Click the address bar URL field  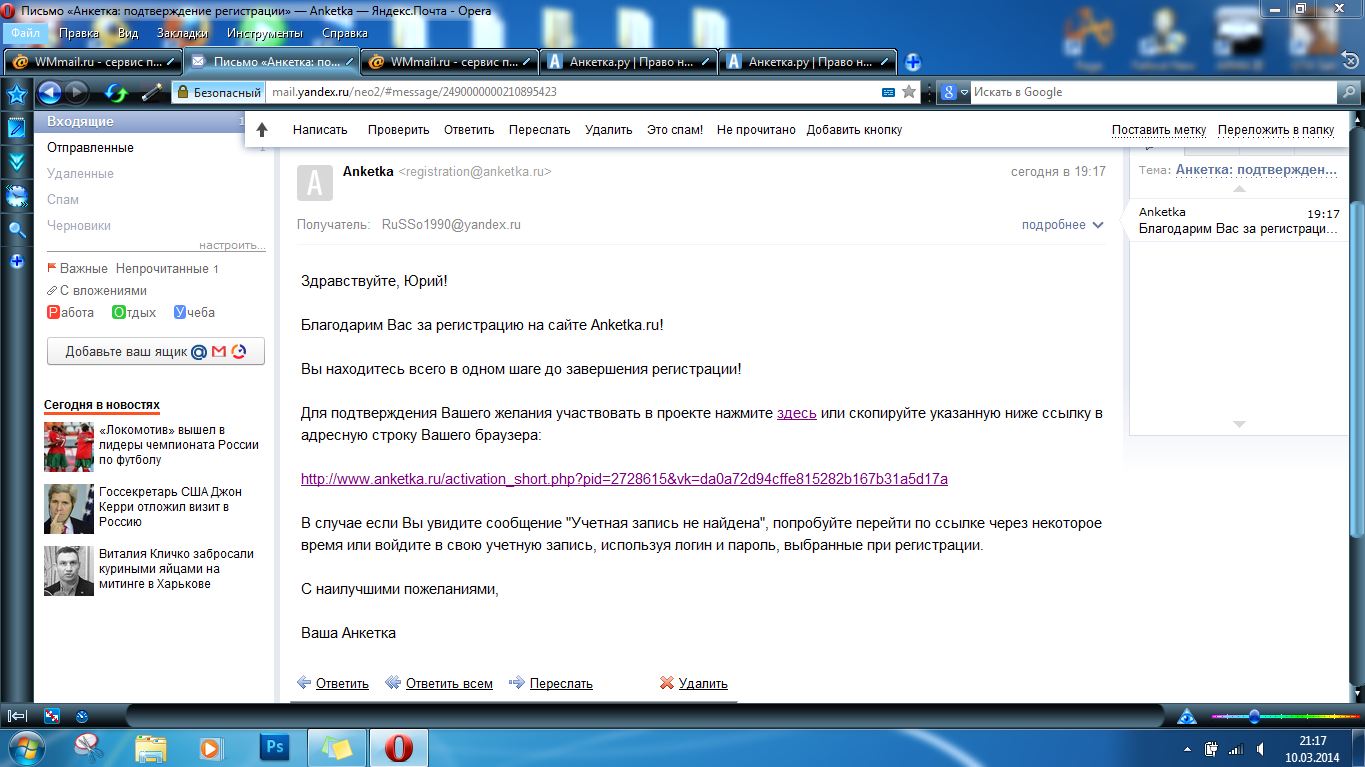click(572, 92)
